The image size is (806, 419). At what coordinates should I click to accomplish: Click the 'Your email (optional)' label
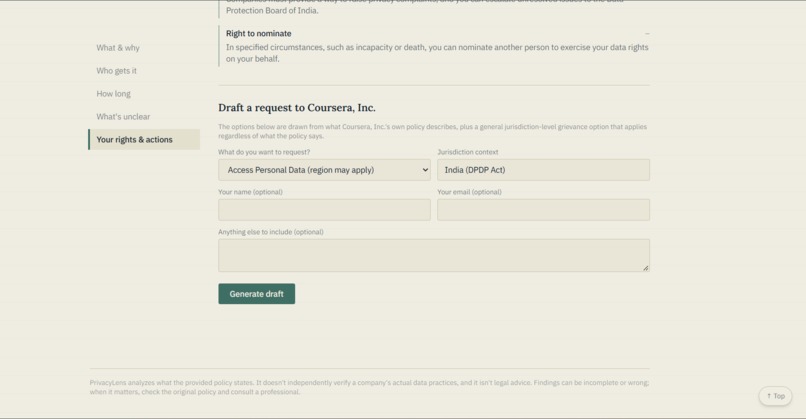(469, 192)
